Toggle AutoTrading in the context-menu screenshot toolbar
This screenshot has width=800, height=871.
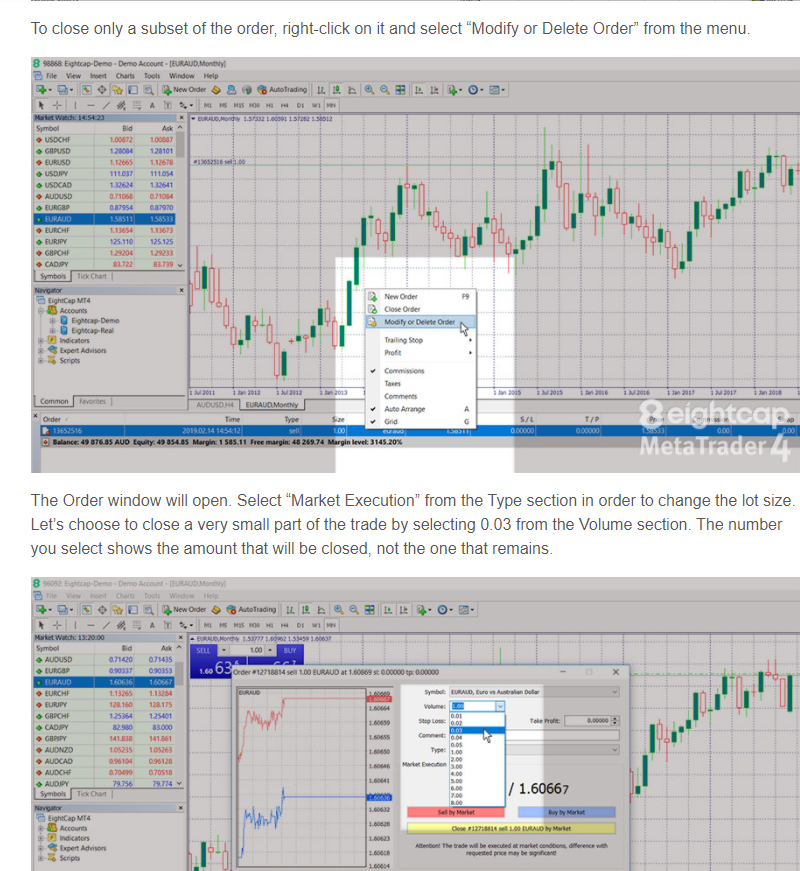[x=282, y=89]
